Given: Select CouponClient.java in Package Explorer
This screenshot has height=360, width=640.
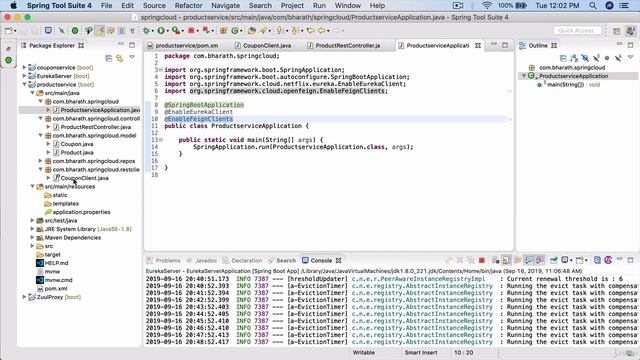Looking at the screenshot, I should click(x=84, y=178).
